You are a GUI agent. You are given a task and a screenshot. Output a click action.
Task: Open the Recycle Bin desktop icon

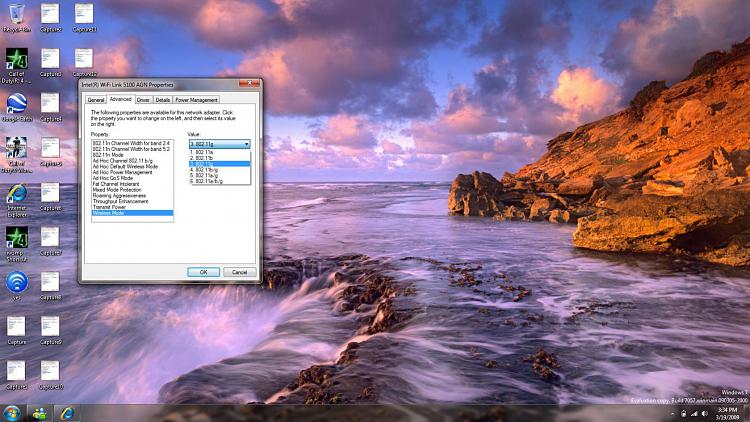click(17, 17)
